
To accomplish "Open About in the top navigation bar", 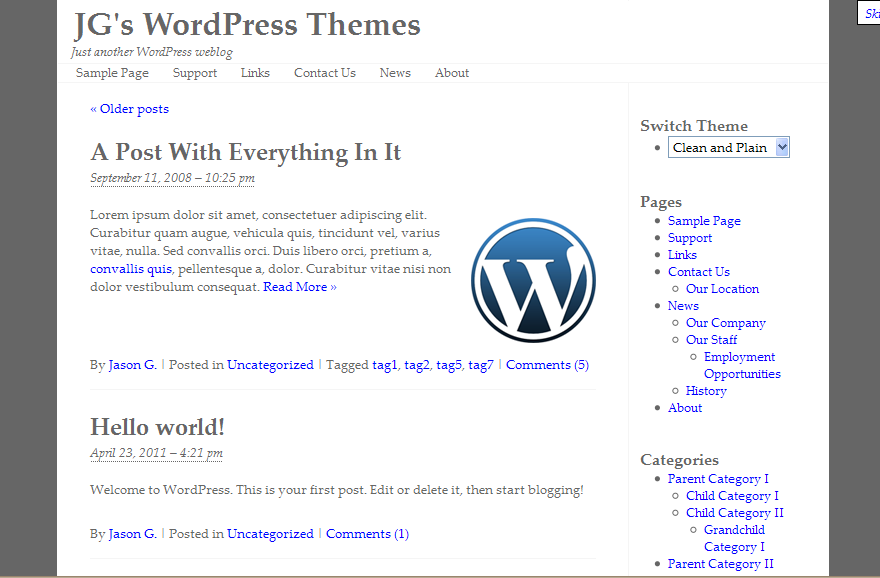I will [452, 73].
